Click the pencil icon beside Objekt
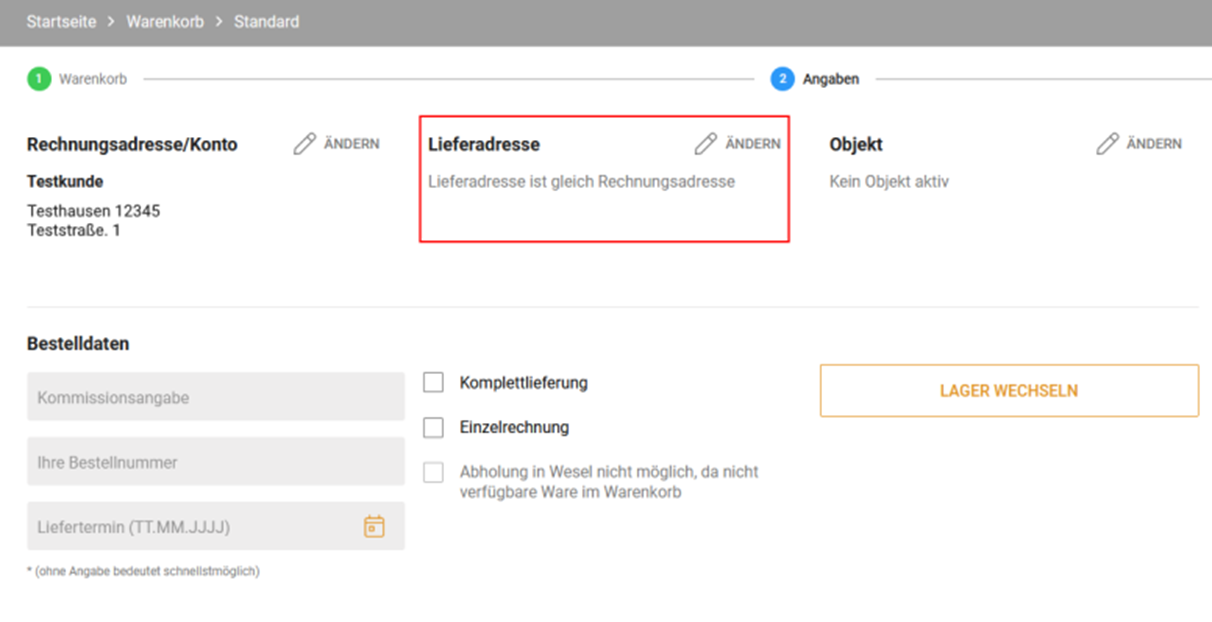This screenshot has width=1212, height=622. [1107, 144]
